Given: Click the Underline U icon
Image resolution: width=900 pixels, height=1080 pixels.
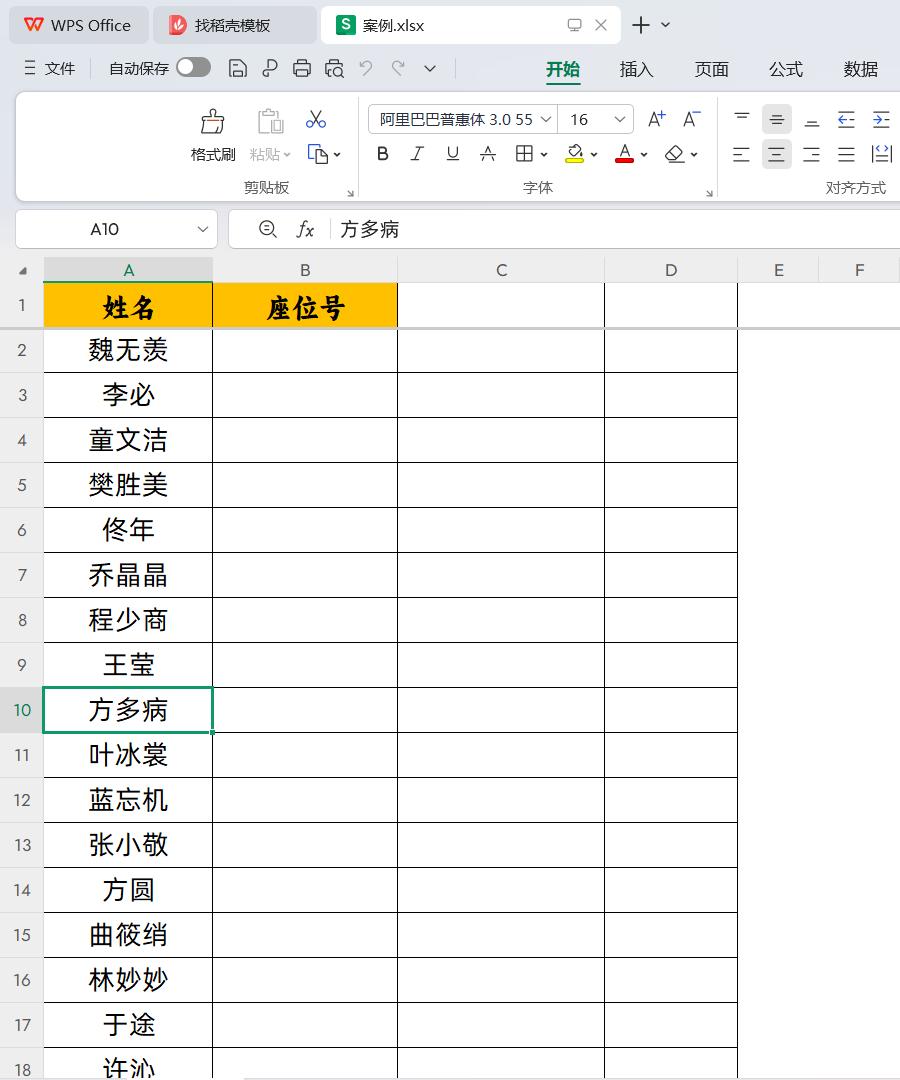Looking at the screenshot, I should click(452, 154).
